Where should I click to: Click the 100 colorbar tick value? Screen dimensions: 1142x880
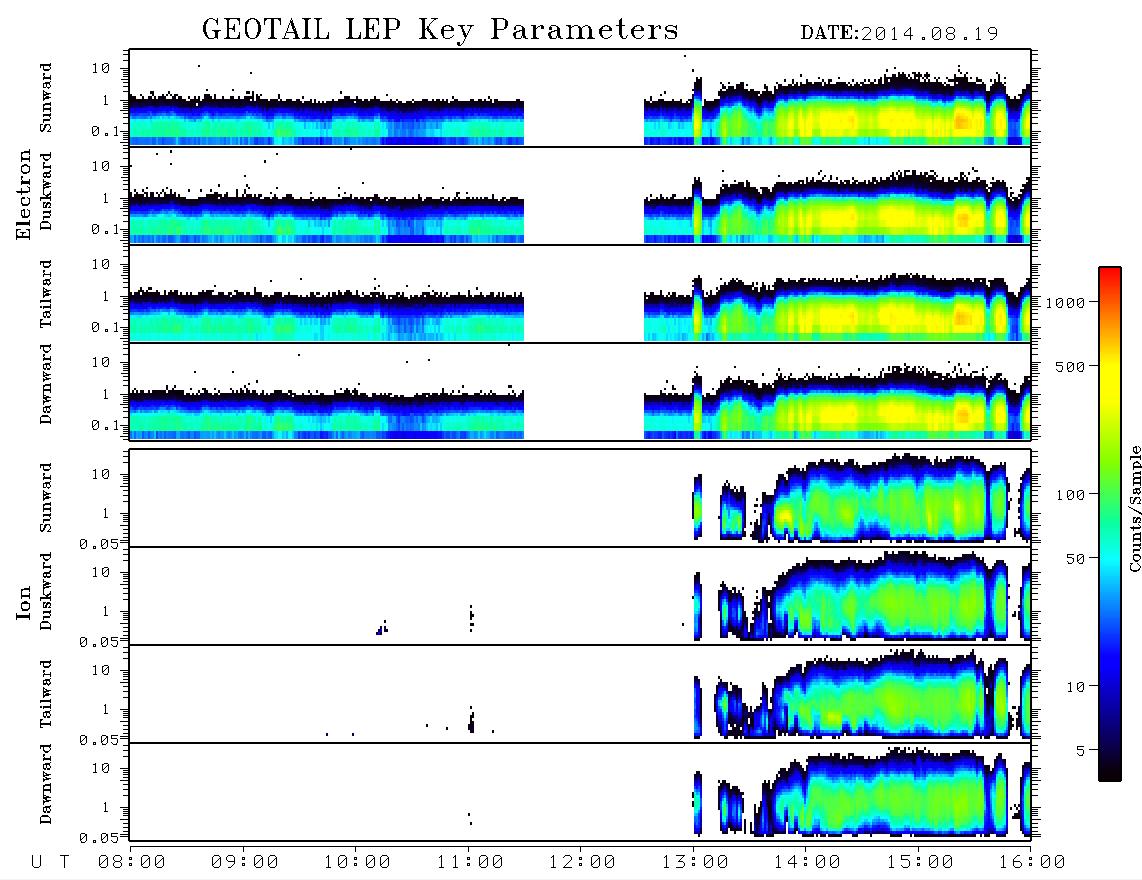[1070, 495]
